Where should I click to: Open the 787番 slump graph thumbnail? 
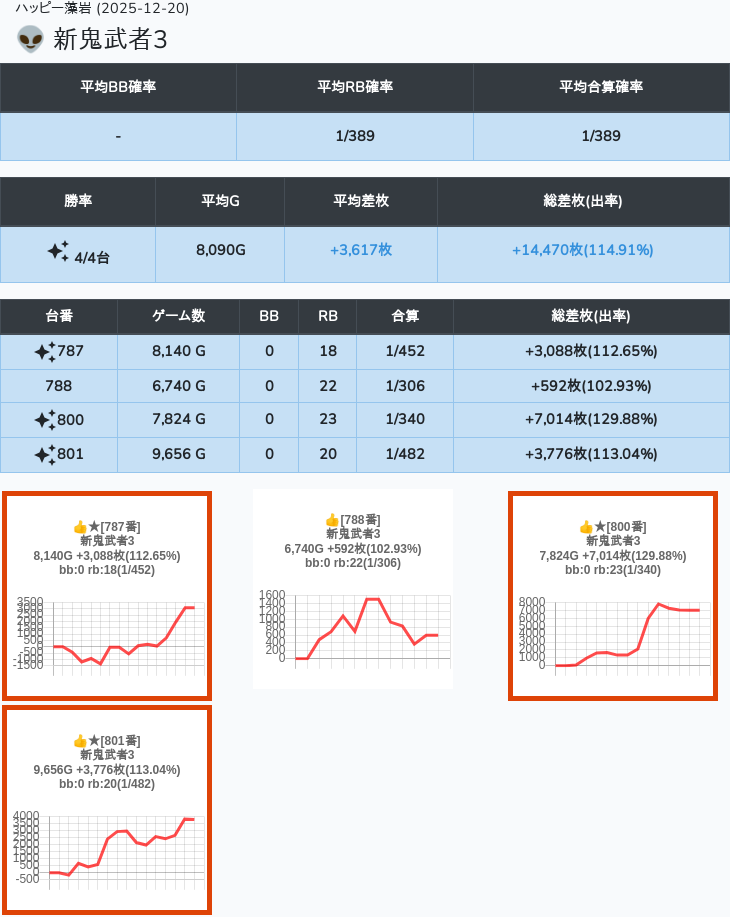pos(107,636)
